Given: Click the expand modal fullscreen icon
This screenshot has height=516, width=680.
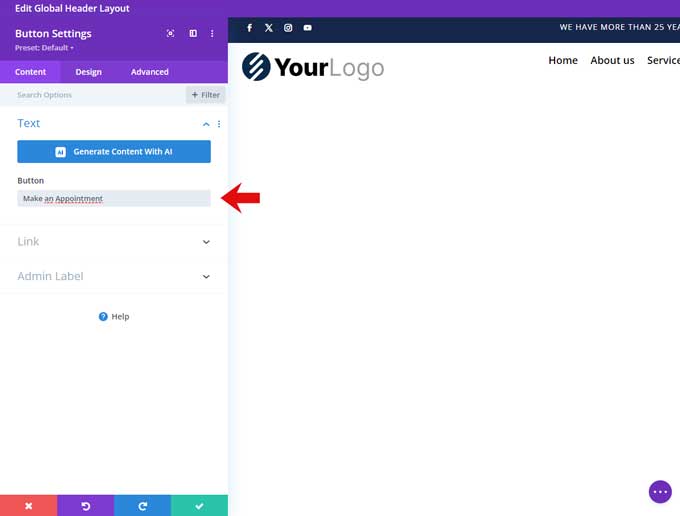Looking at the screenshot, I should pos(170,33).
